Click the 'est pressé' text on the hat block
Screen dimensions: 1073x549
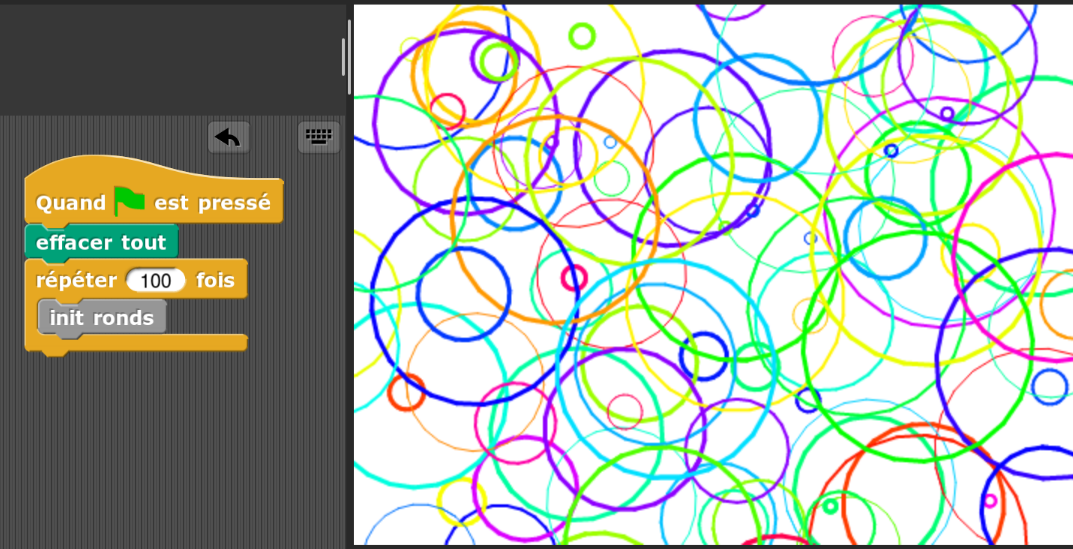[212, 203]
